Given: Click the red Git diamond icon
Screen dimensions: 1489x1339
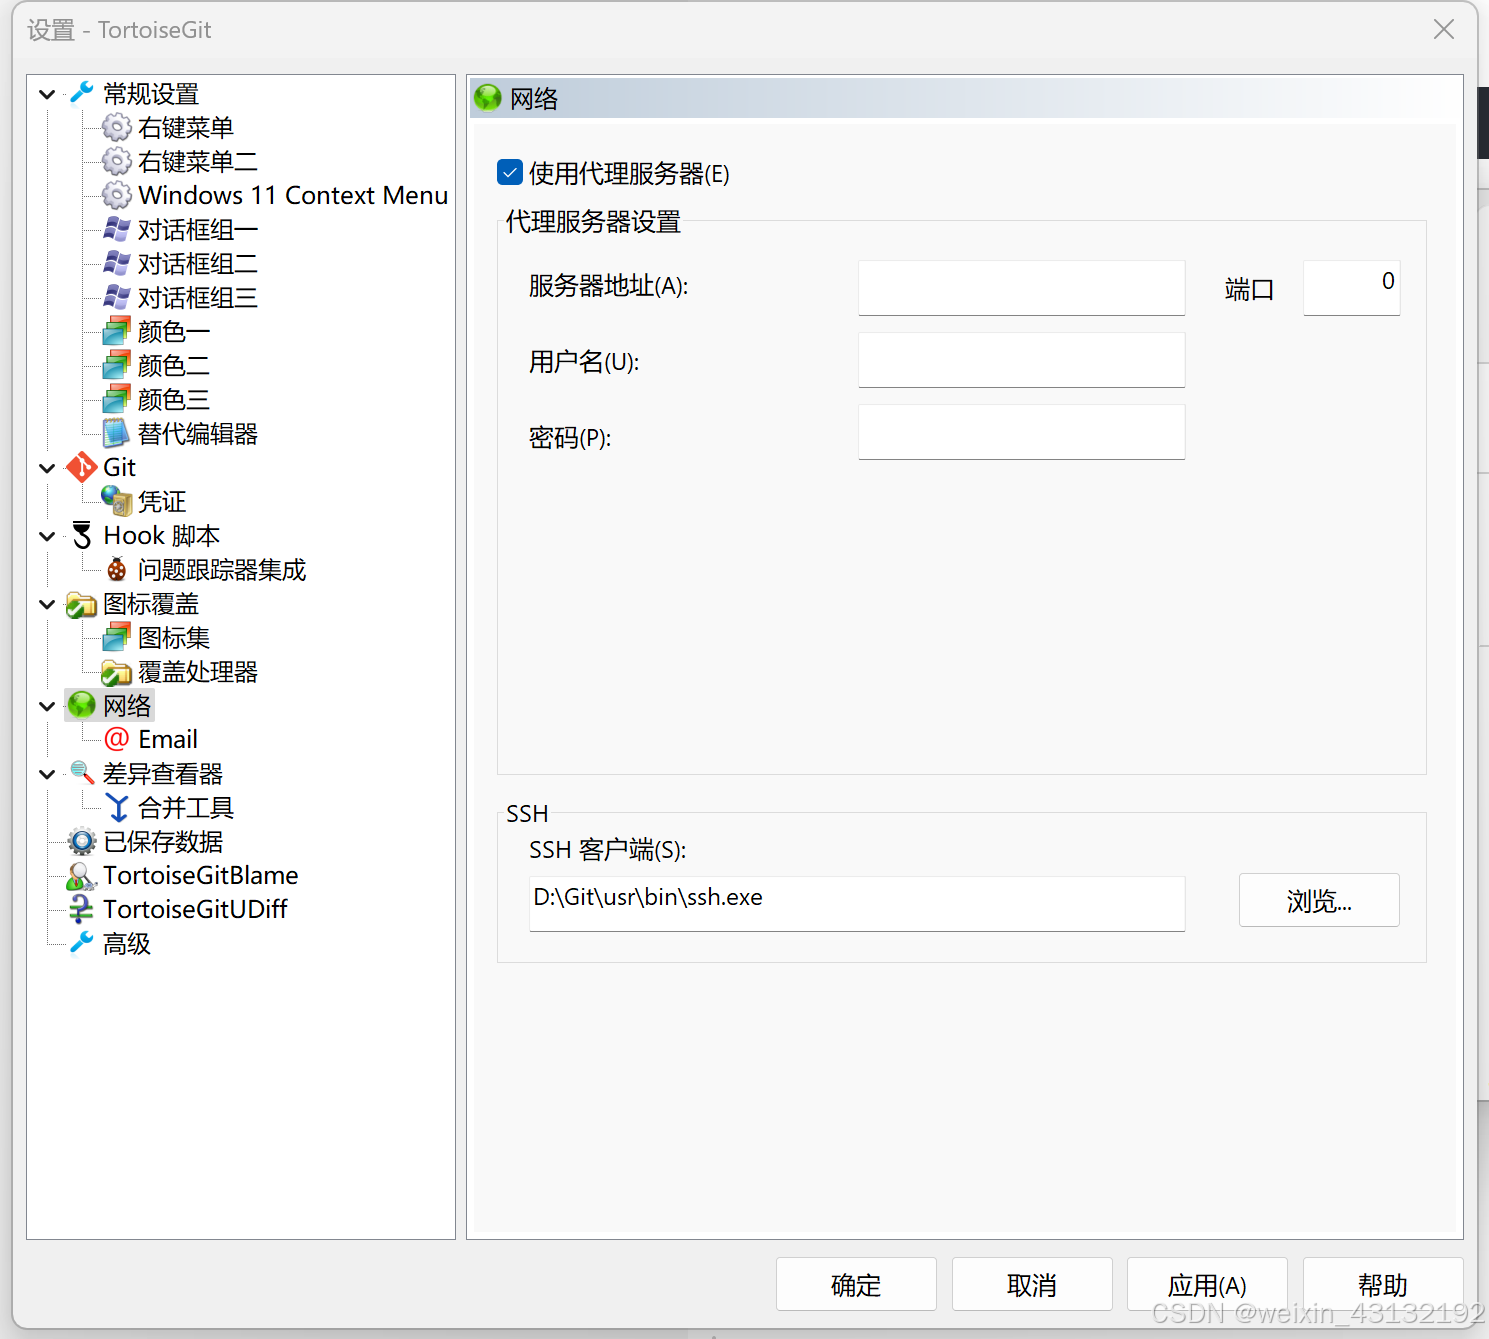Looking at the screenshot, I should (81, 467).
